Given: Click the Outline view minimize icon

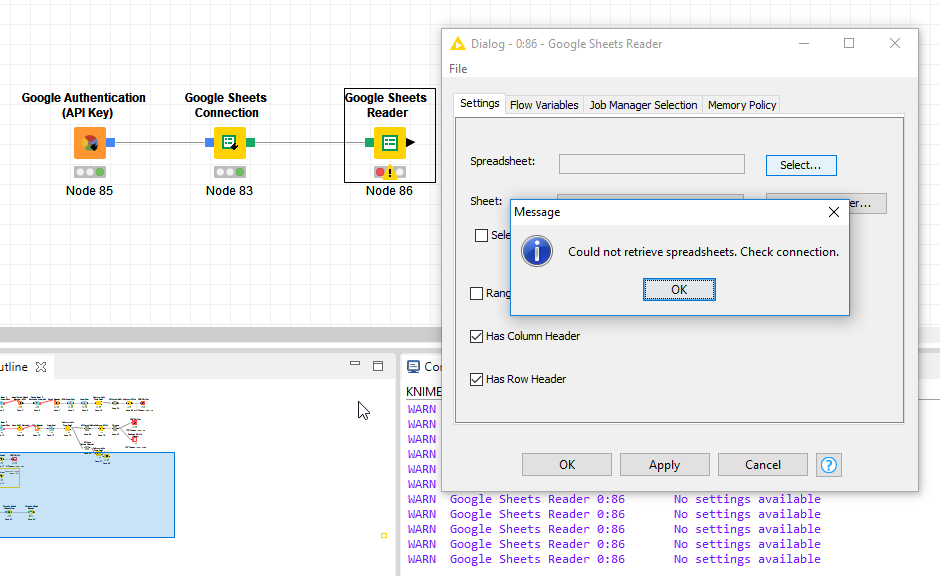Looking at the screenshot, I should point(355,366).
